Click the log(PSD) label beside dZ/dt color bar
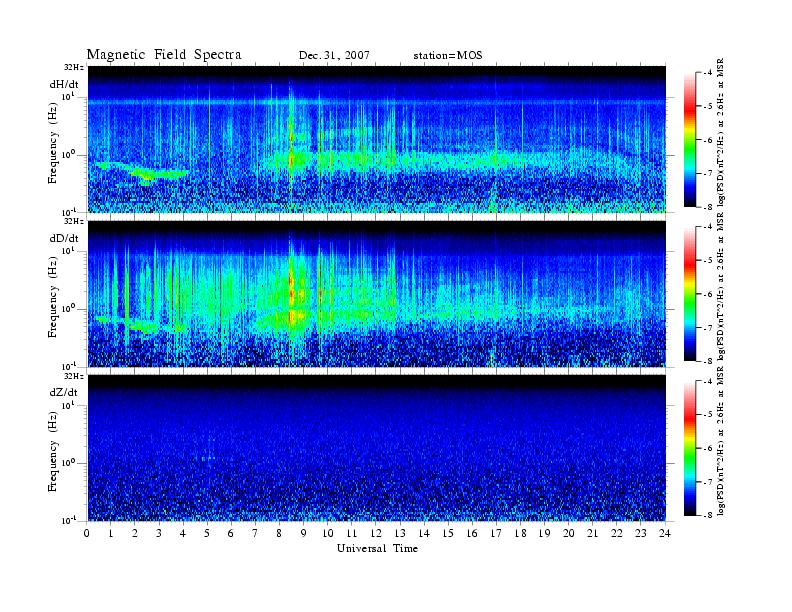Image resolution: width=792 pixels, height=612 pixels. pyautogui.click(x=721, y=441)
